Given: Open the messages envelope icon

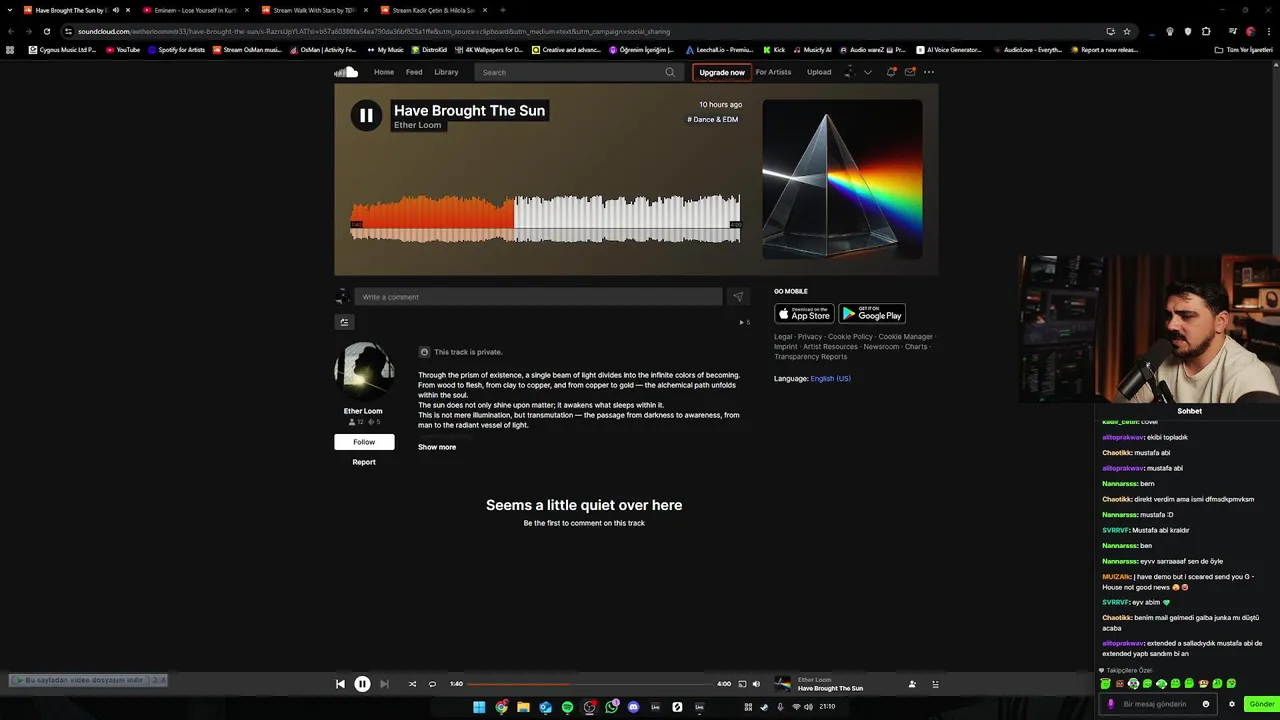Looking at the screenshot, I should 910,72.
